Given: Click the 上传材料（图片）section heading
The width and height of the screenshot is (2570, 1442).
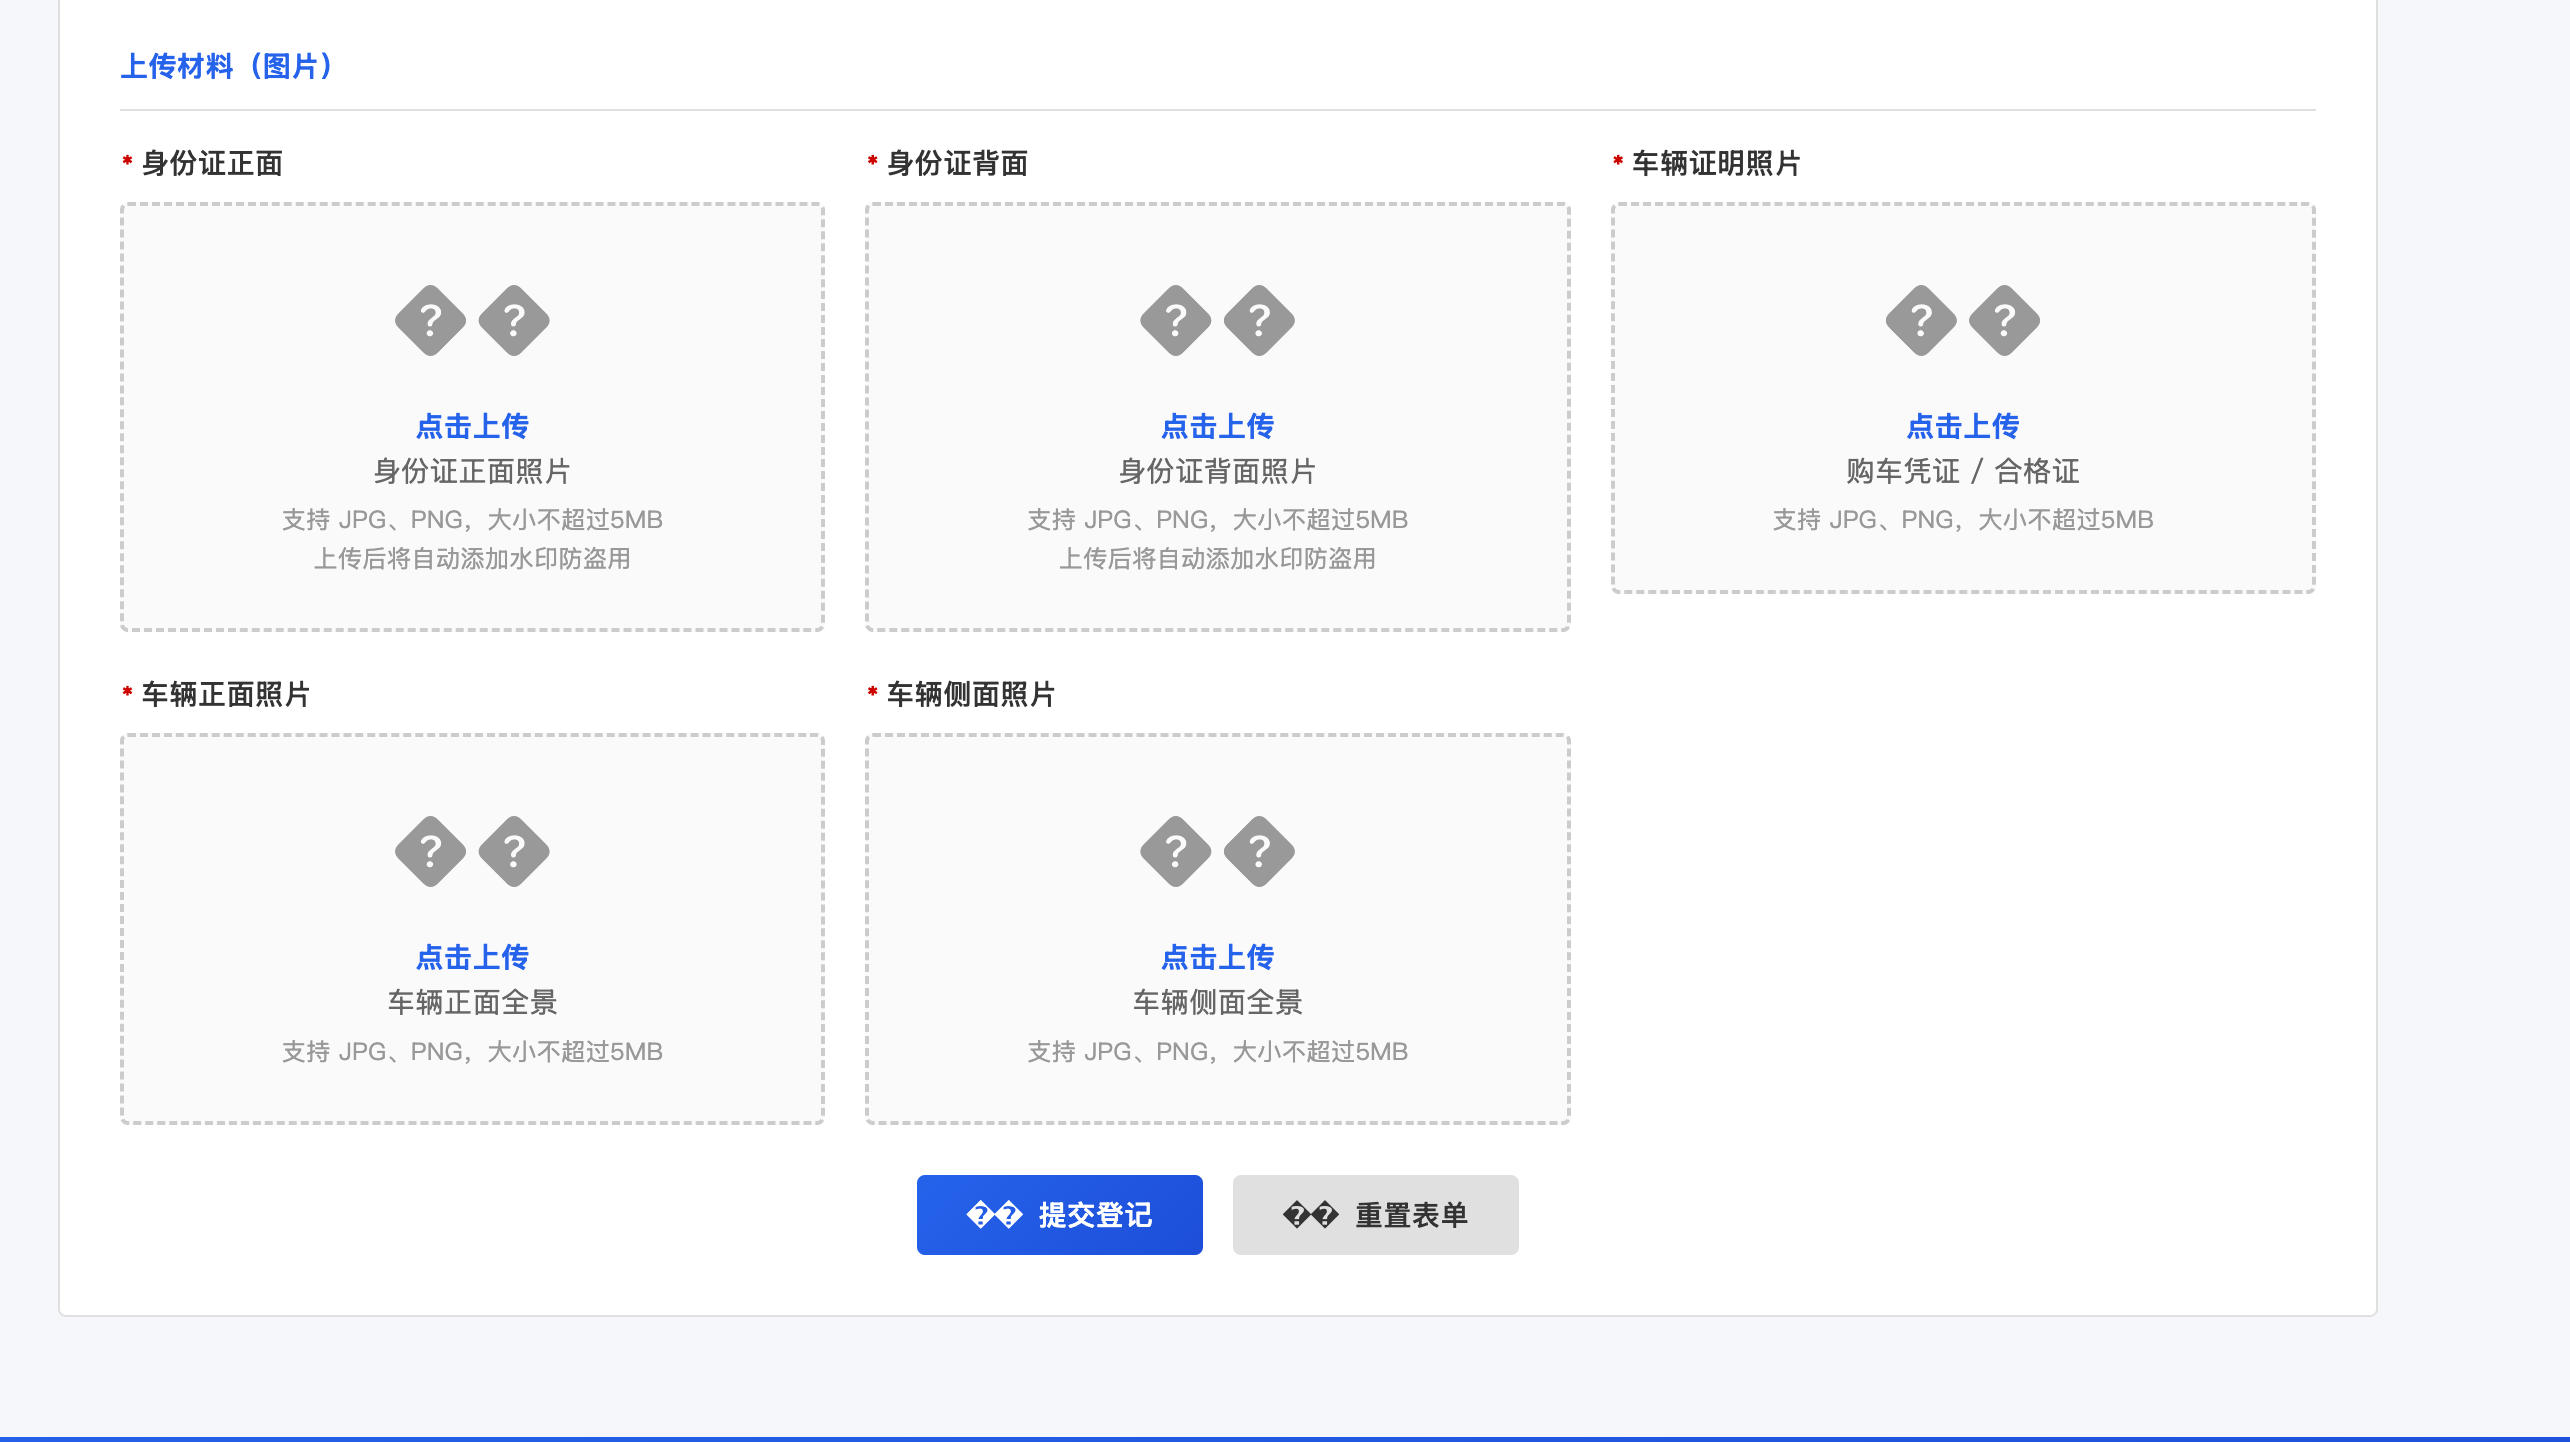Looking at the screenshot, I should (x=226, y=66).
